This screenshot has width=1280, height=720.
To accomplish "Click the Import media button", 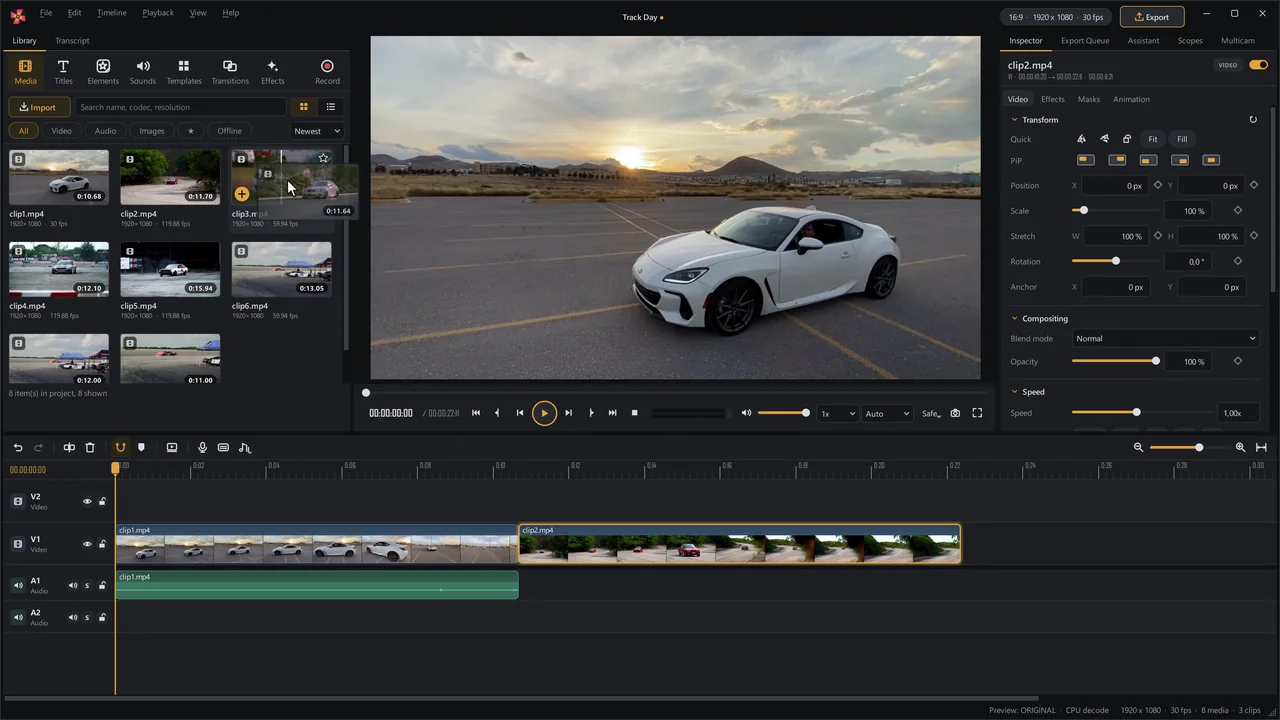I will [x=38, y=107].
